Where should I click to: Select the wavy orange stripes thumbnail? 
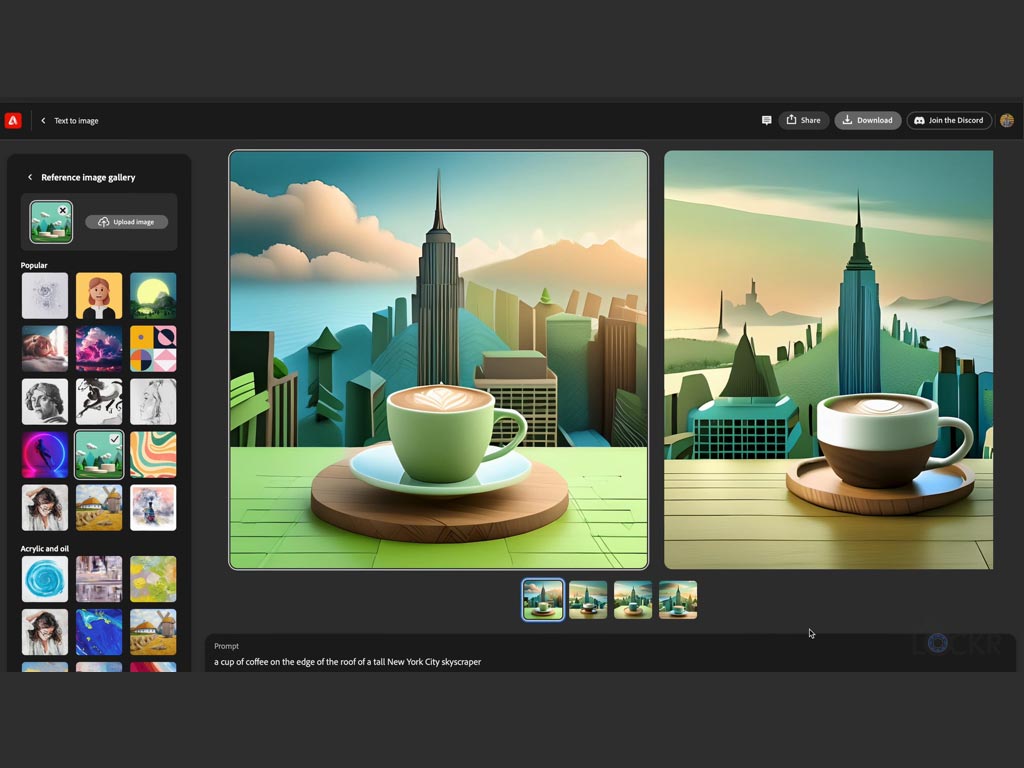153,455
